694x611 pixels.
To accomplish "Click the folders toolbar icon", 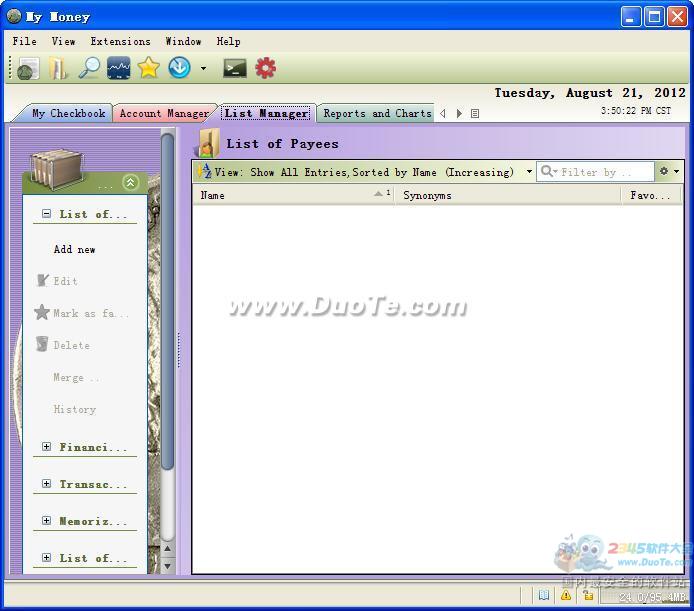I will [x=58, y=69].
